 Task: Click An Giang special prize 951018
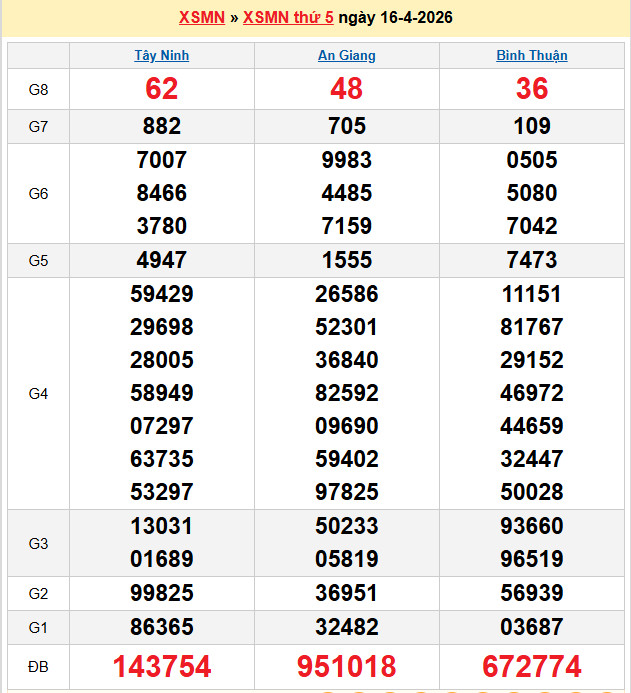[347, 666]
